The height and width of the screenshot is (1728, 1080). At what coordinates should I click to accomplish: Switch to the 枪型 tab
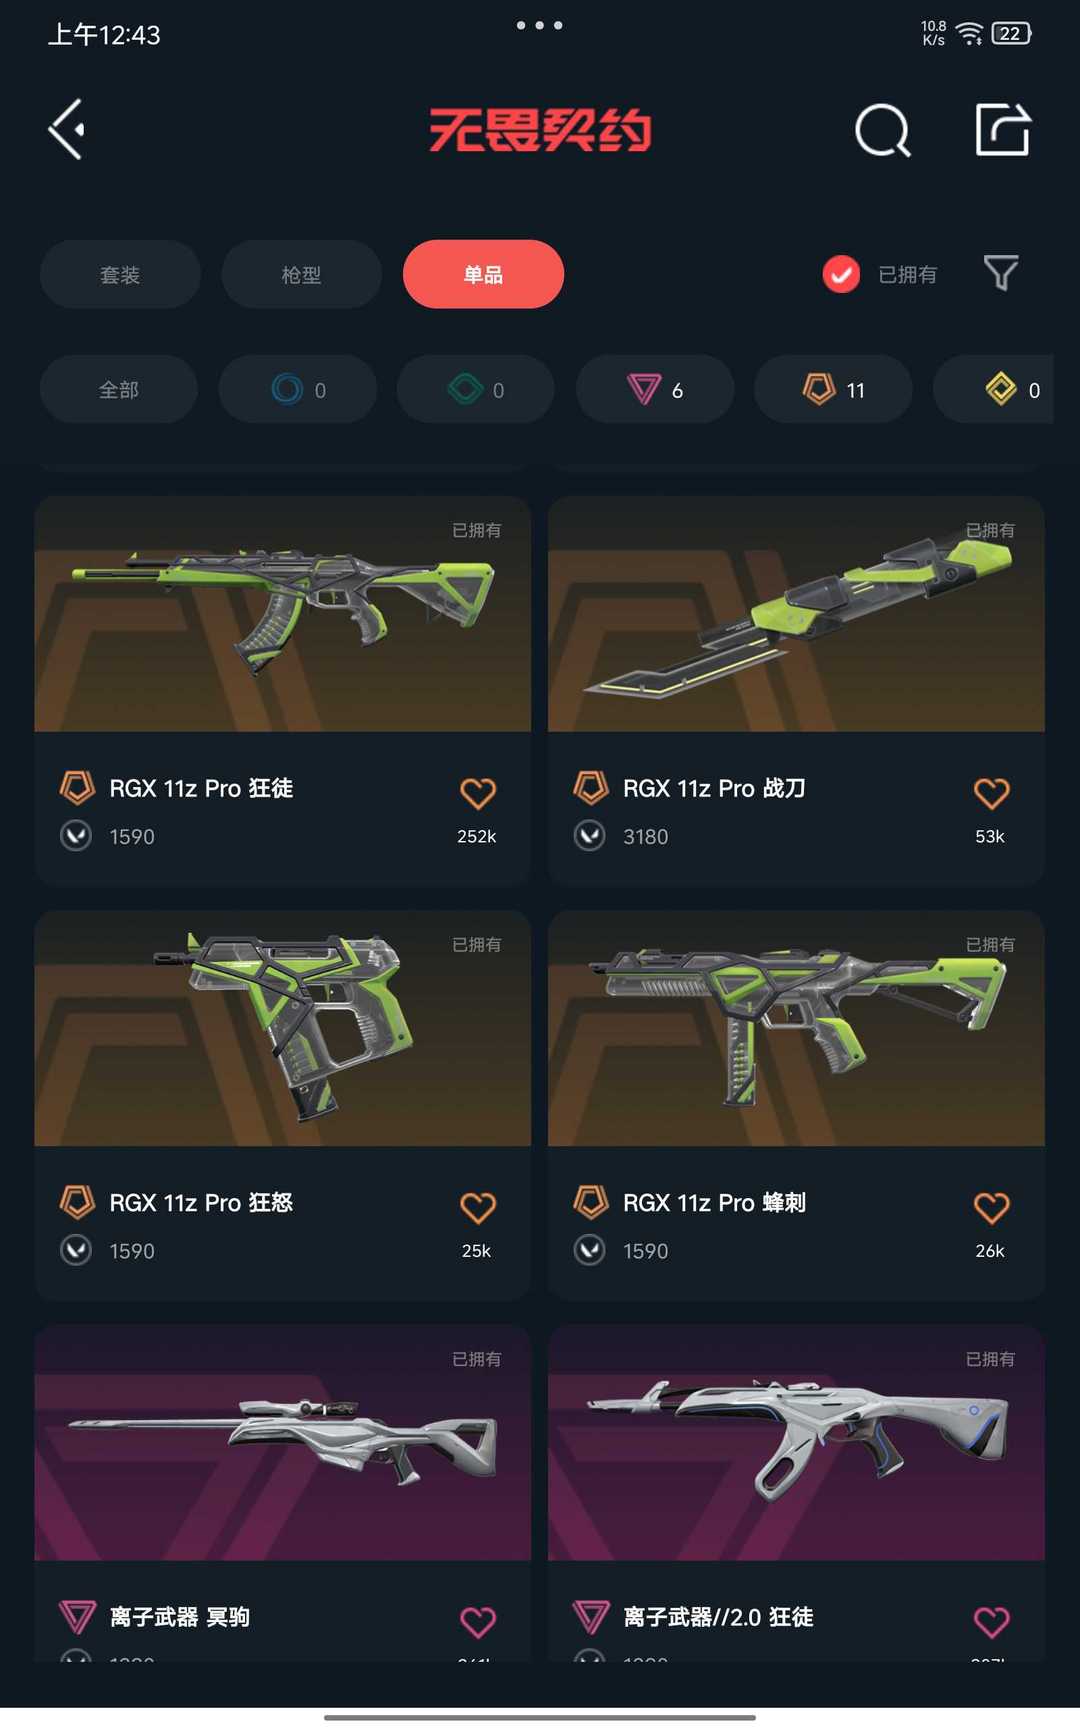[301, 274]
